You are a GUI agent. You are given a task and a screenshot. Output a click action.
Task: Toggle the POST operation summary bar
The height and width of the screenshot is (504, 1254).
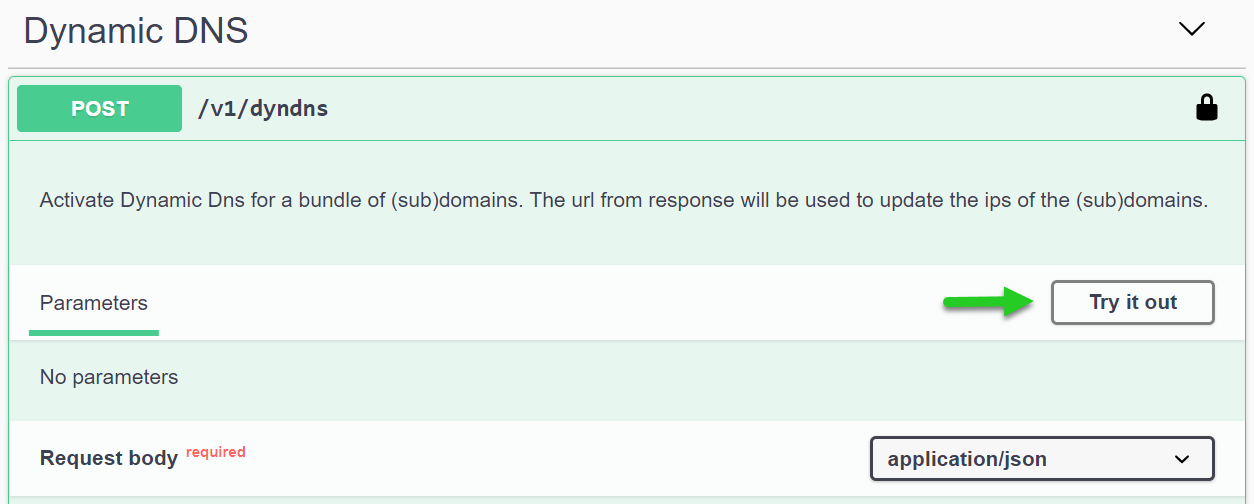pyautogui.click(x=700, y=109)
